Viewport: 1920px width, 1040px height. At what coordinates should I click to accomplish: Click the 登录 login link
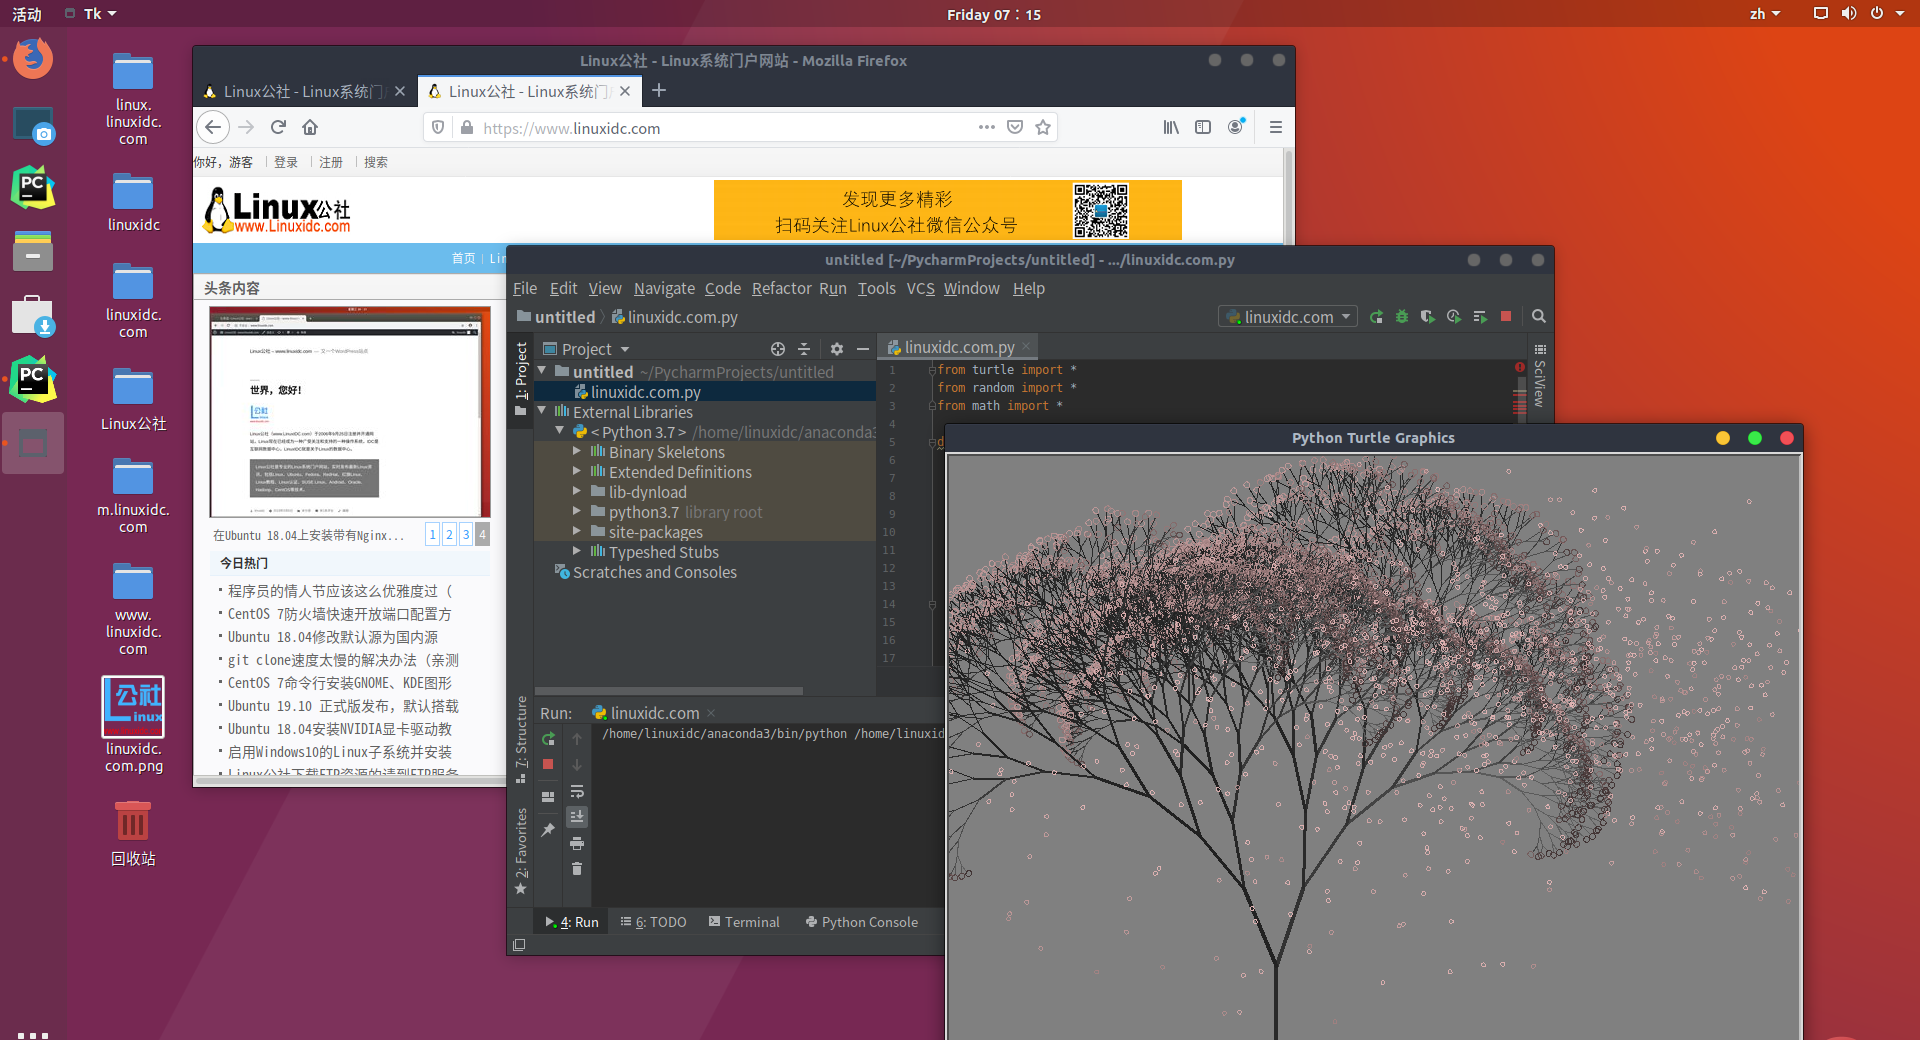point(286,162)
